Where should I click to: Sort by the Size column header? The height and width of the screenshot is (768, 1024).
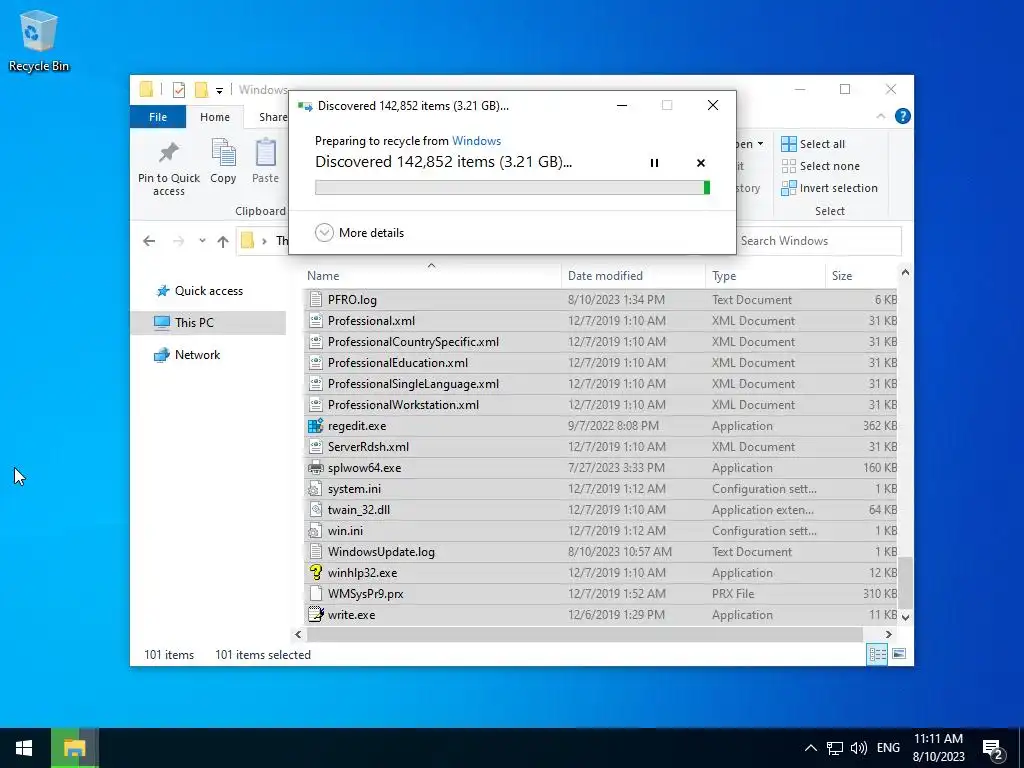(x=861, y=276)
